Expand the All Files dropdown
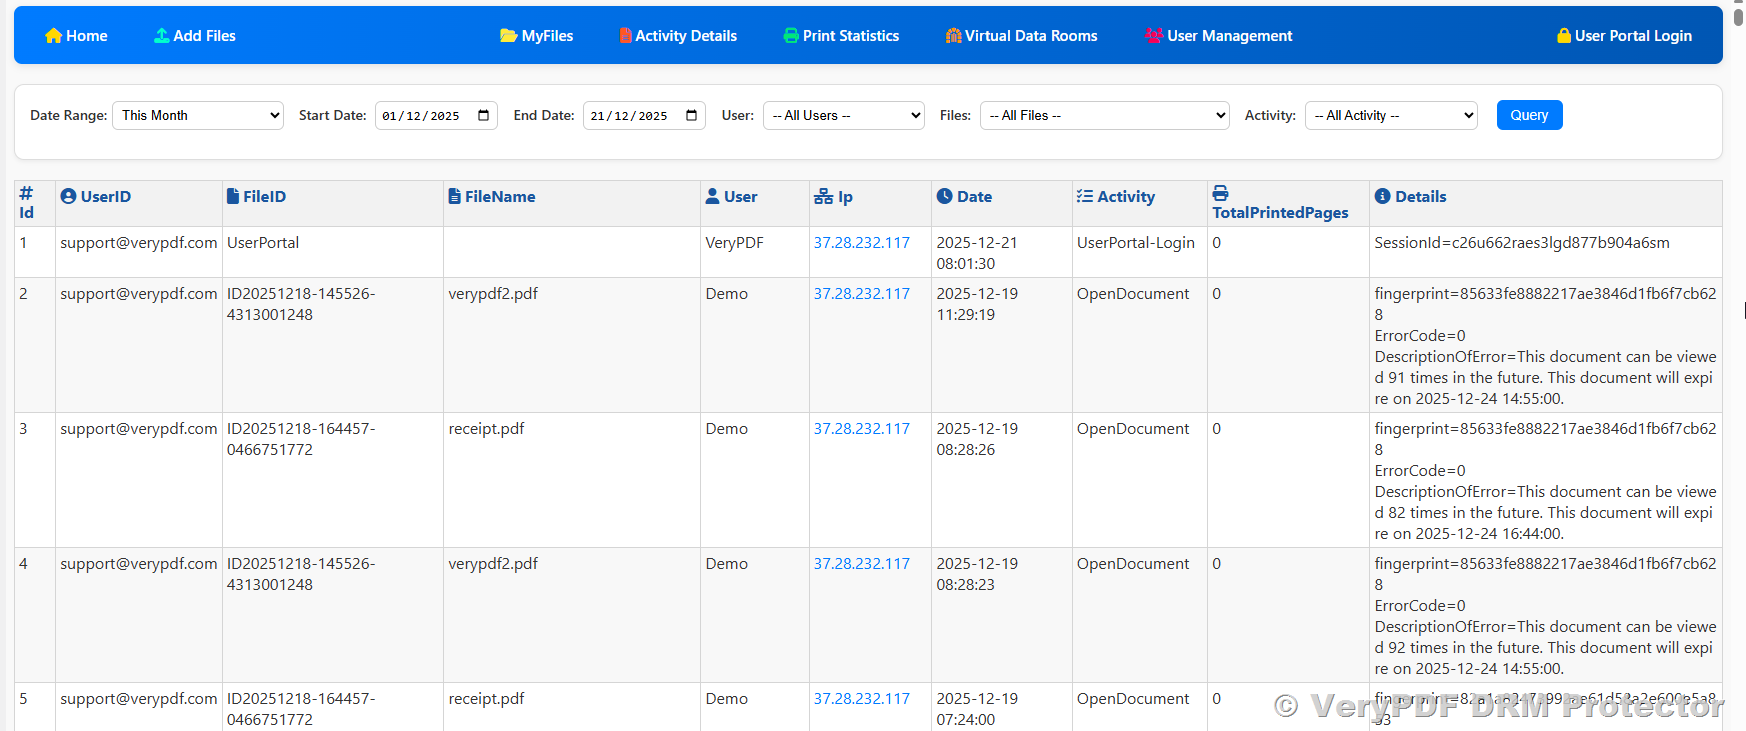Screen dimensions: 1746x731 pyautogui.click(x=1104, y=115)
